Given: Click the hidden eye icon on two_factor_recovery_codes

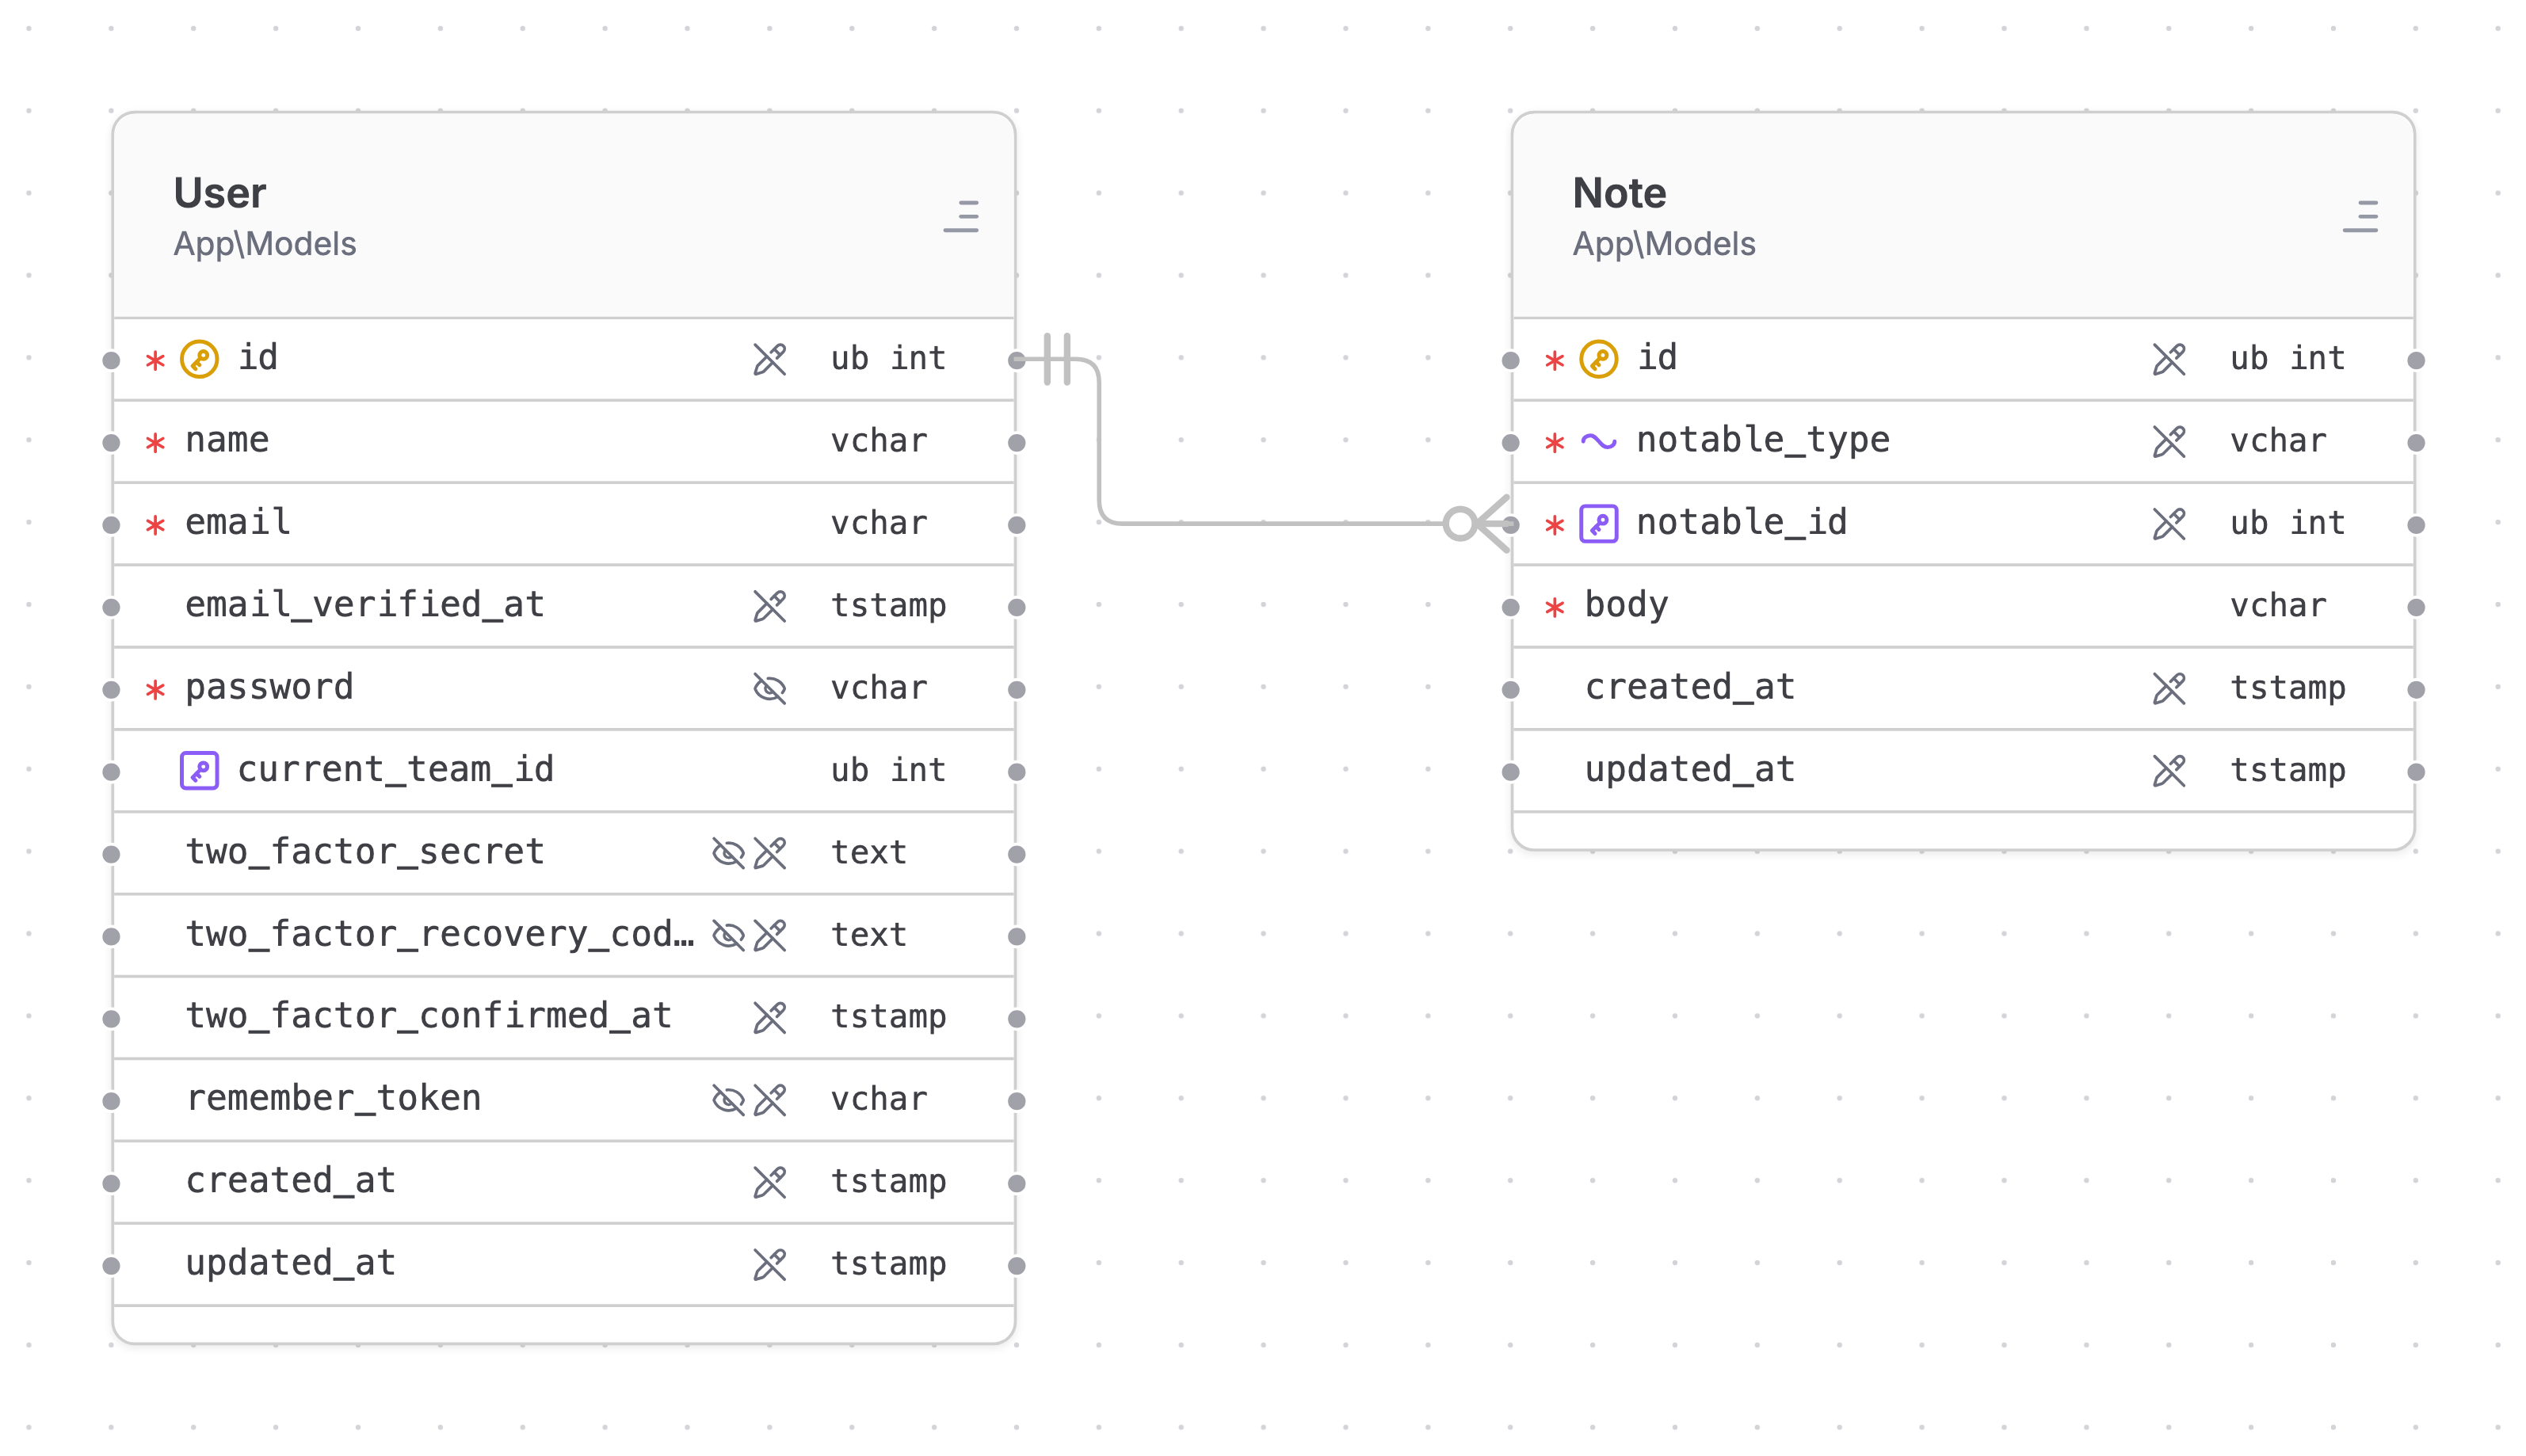Looking at the screenshot, I should pyautogui.click(x=728, y=935).
